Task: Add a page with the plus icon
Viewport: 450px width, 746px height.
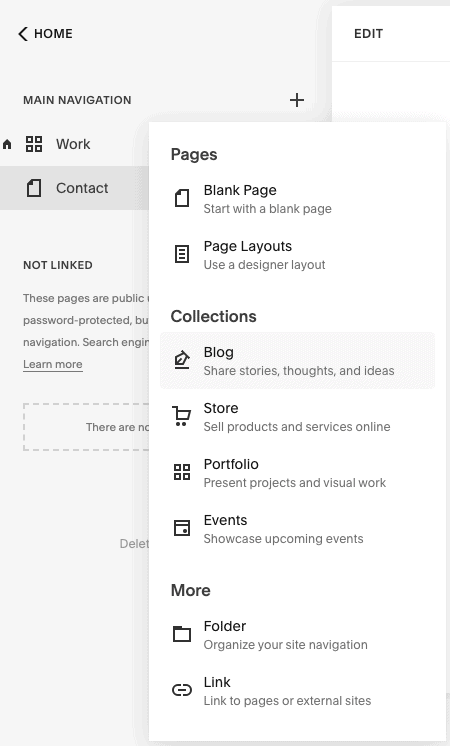Action: 297,100
